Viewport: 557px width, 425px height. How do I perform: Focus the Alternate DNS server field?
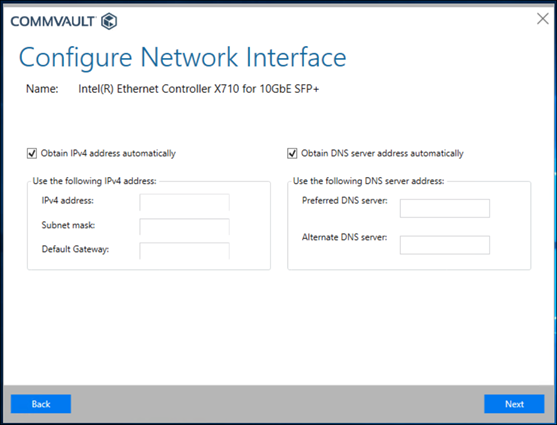(x=445, y=245)
